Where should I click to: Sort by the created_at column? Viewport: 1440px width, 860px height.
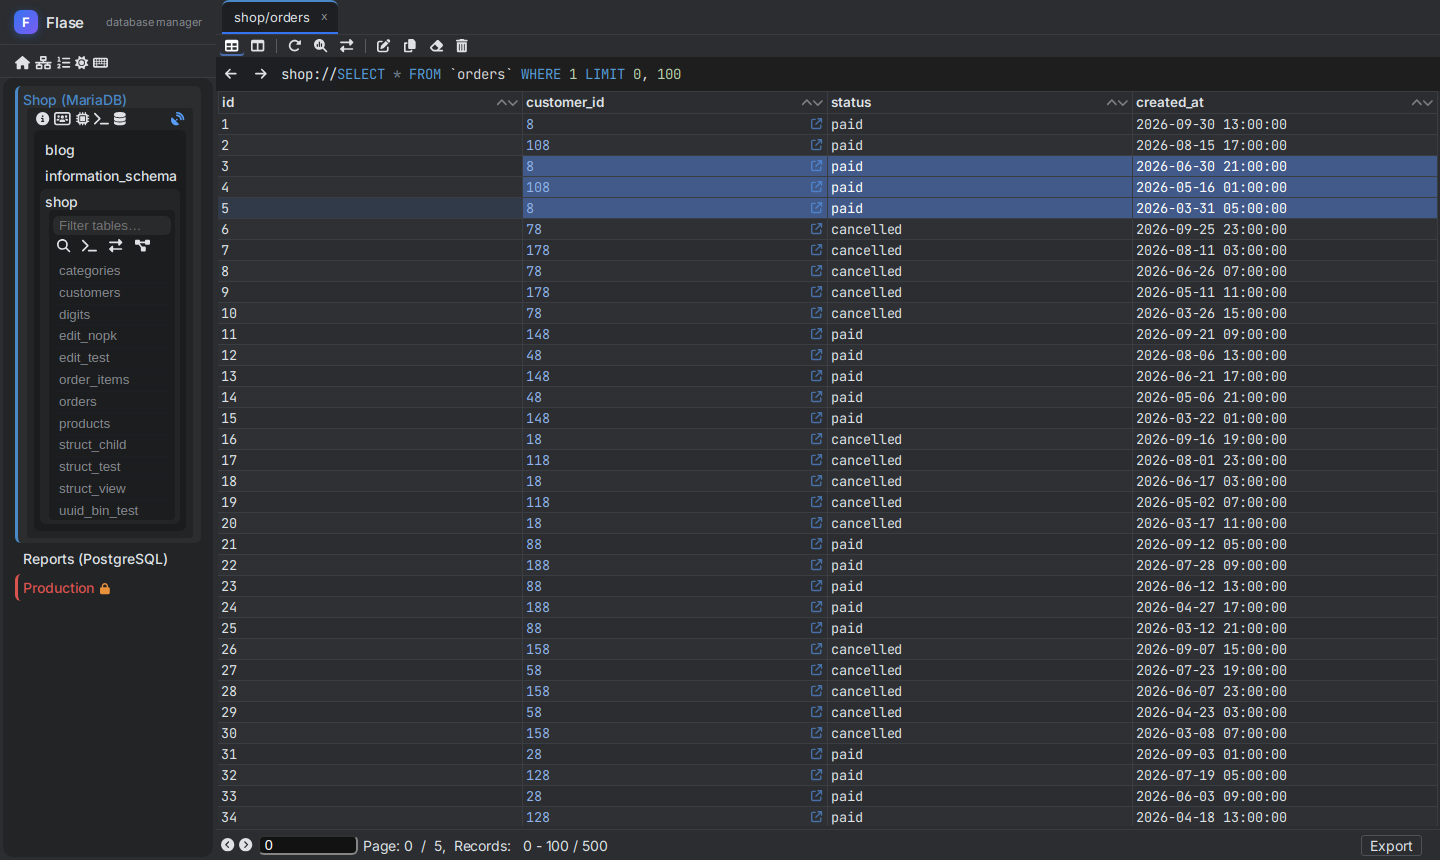[x=1422, y=103]
